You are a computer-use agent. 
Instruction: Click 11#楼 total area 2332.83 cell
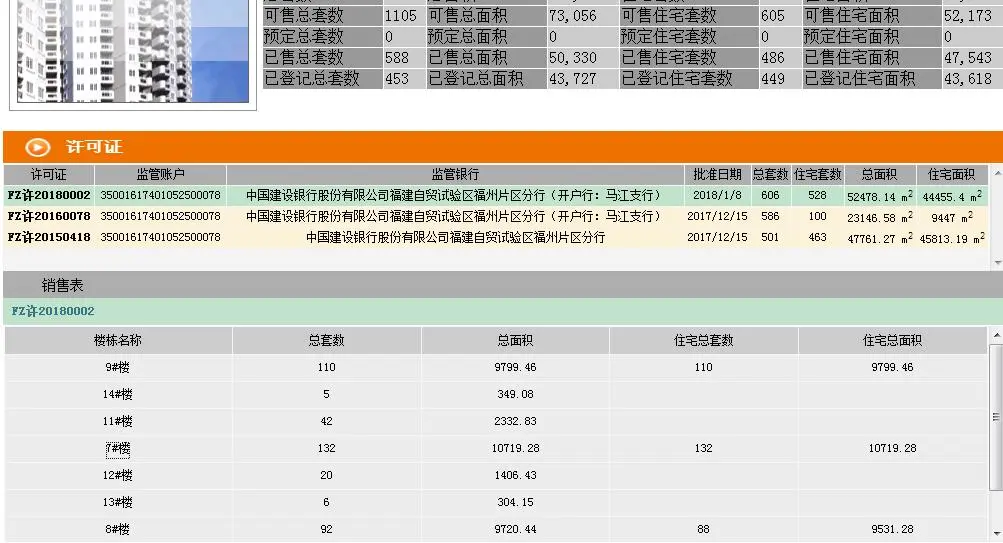pos(515,421)
